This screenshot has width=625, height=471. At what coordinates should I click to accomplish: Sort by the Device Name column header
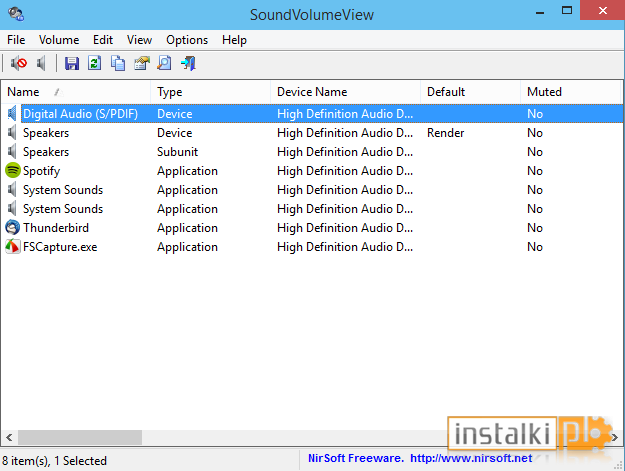(345, 92)
